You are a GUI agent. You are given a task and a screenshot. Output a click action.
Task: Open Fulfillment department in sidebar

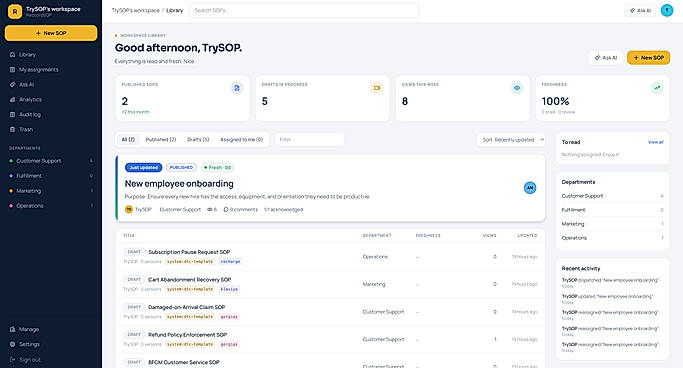(x=51, y=176)
